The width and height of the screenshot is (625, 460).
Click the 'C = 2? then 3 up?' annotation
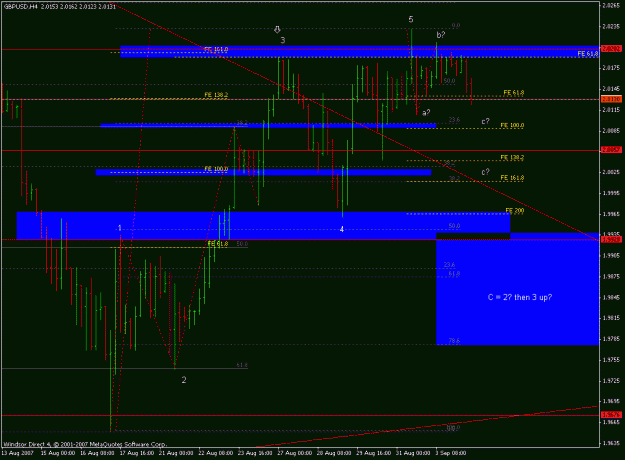tap(520, 297)
